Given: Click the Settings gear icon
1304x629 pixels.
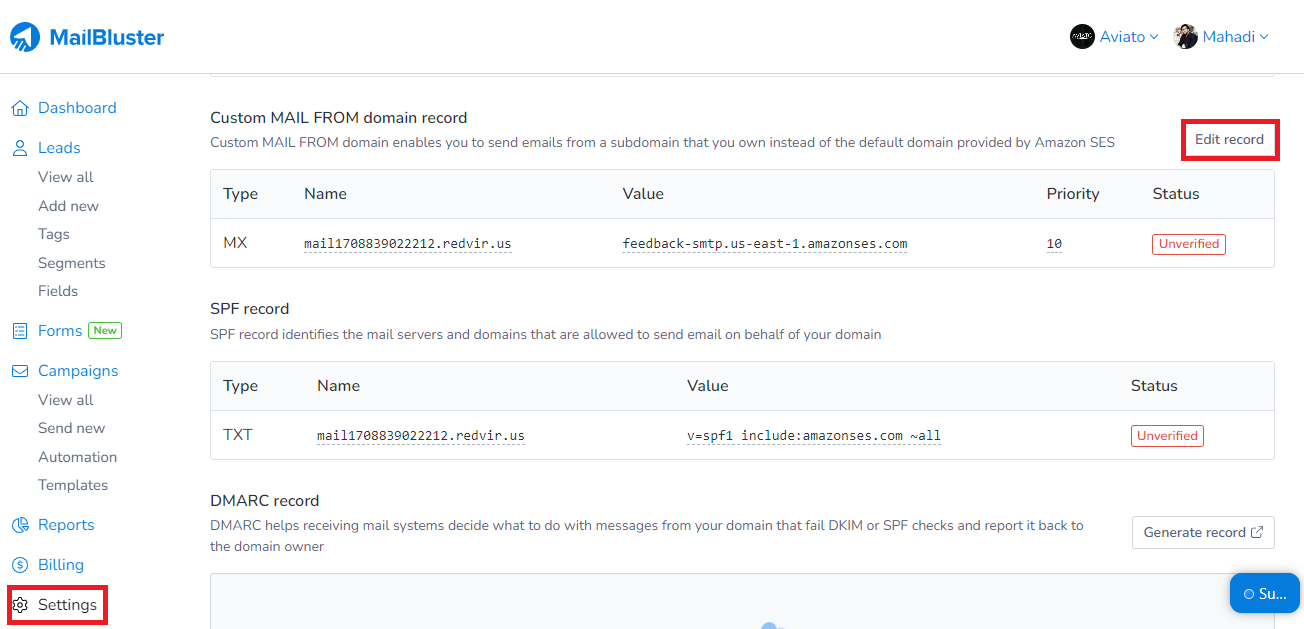Looking at the screenshot, I should pos(19,604).
